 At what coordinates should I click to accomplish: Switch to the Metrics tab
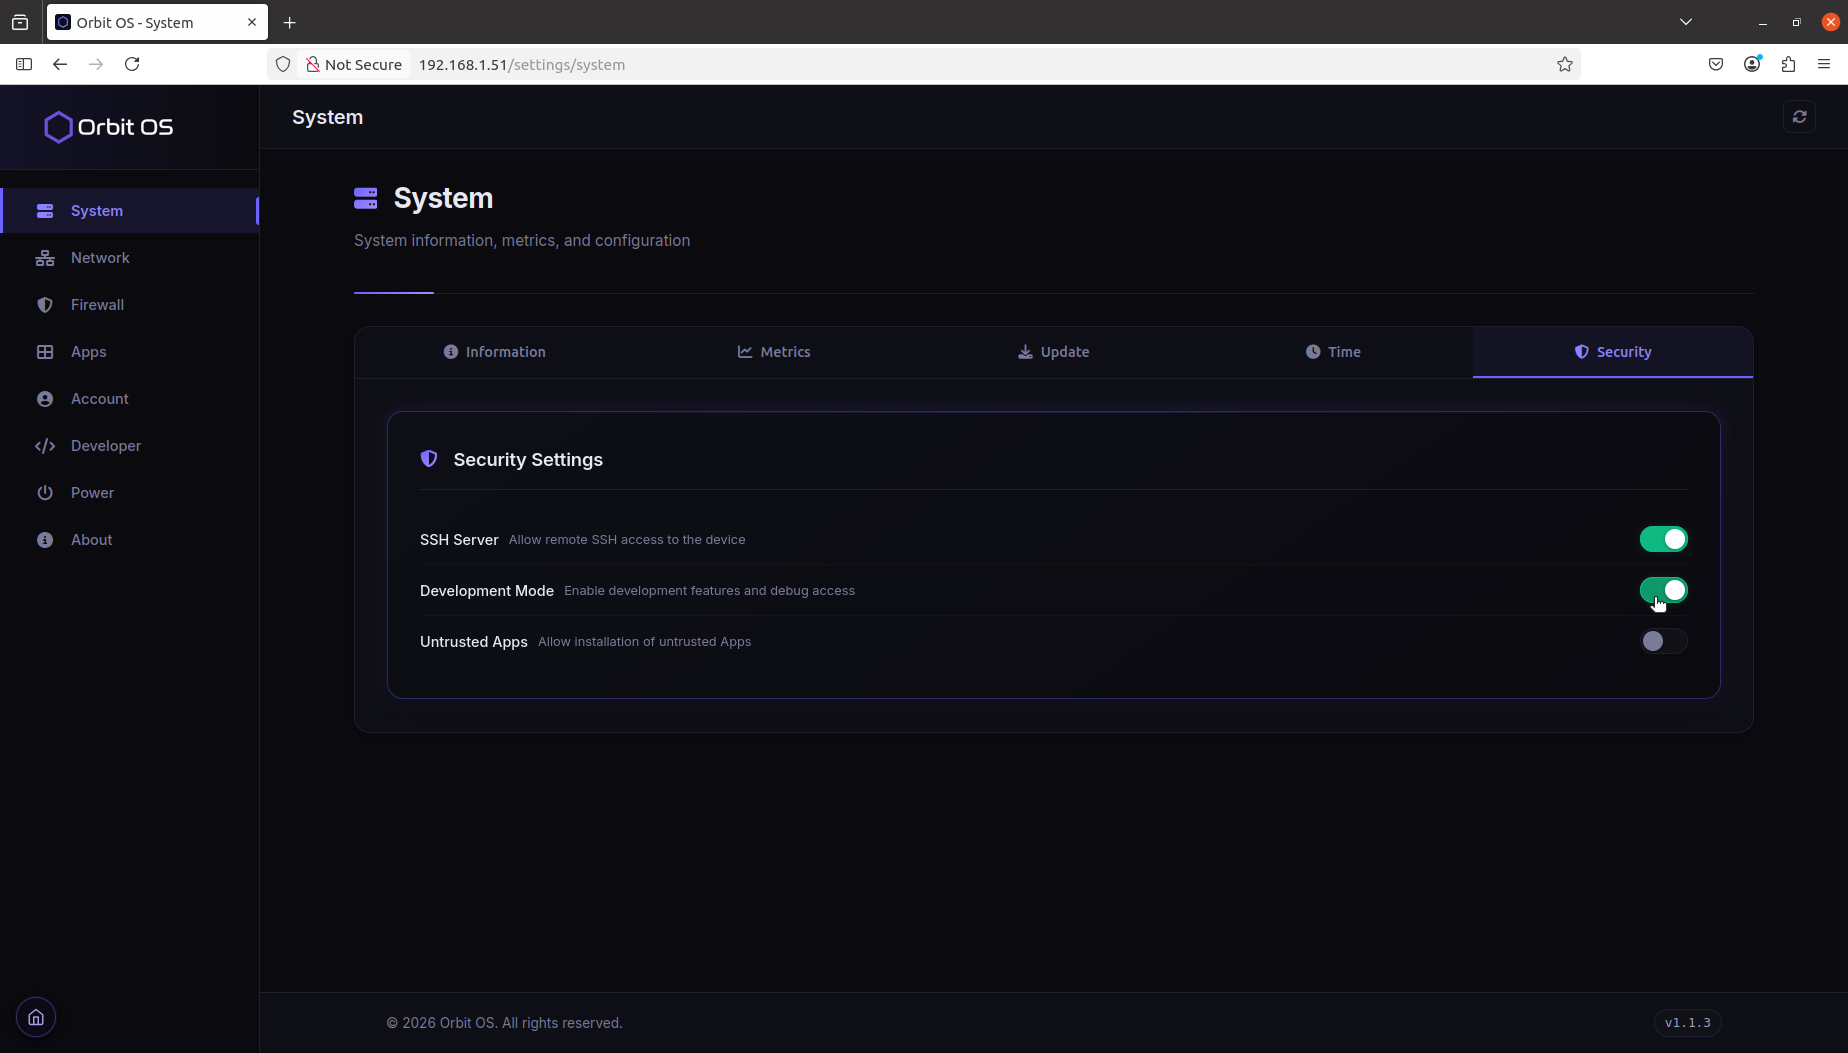click(774, 352)
